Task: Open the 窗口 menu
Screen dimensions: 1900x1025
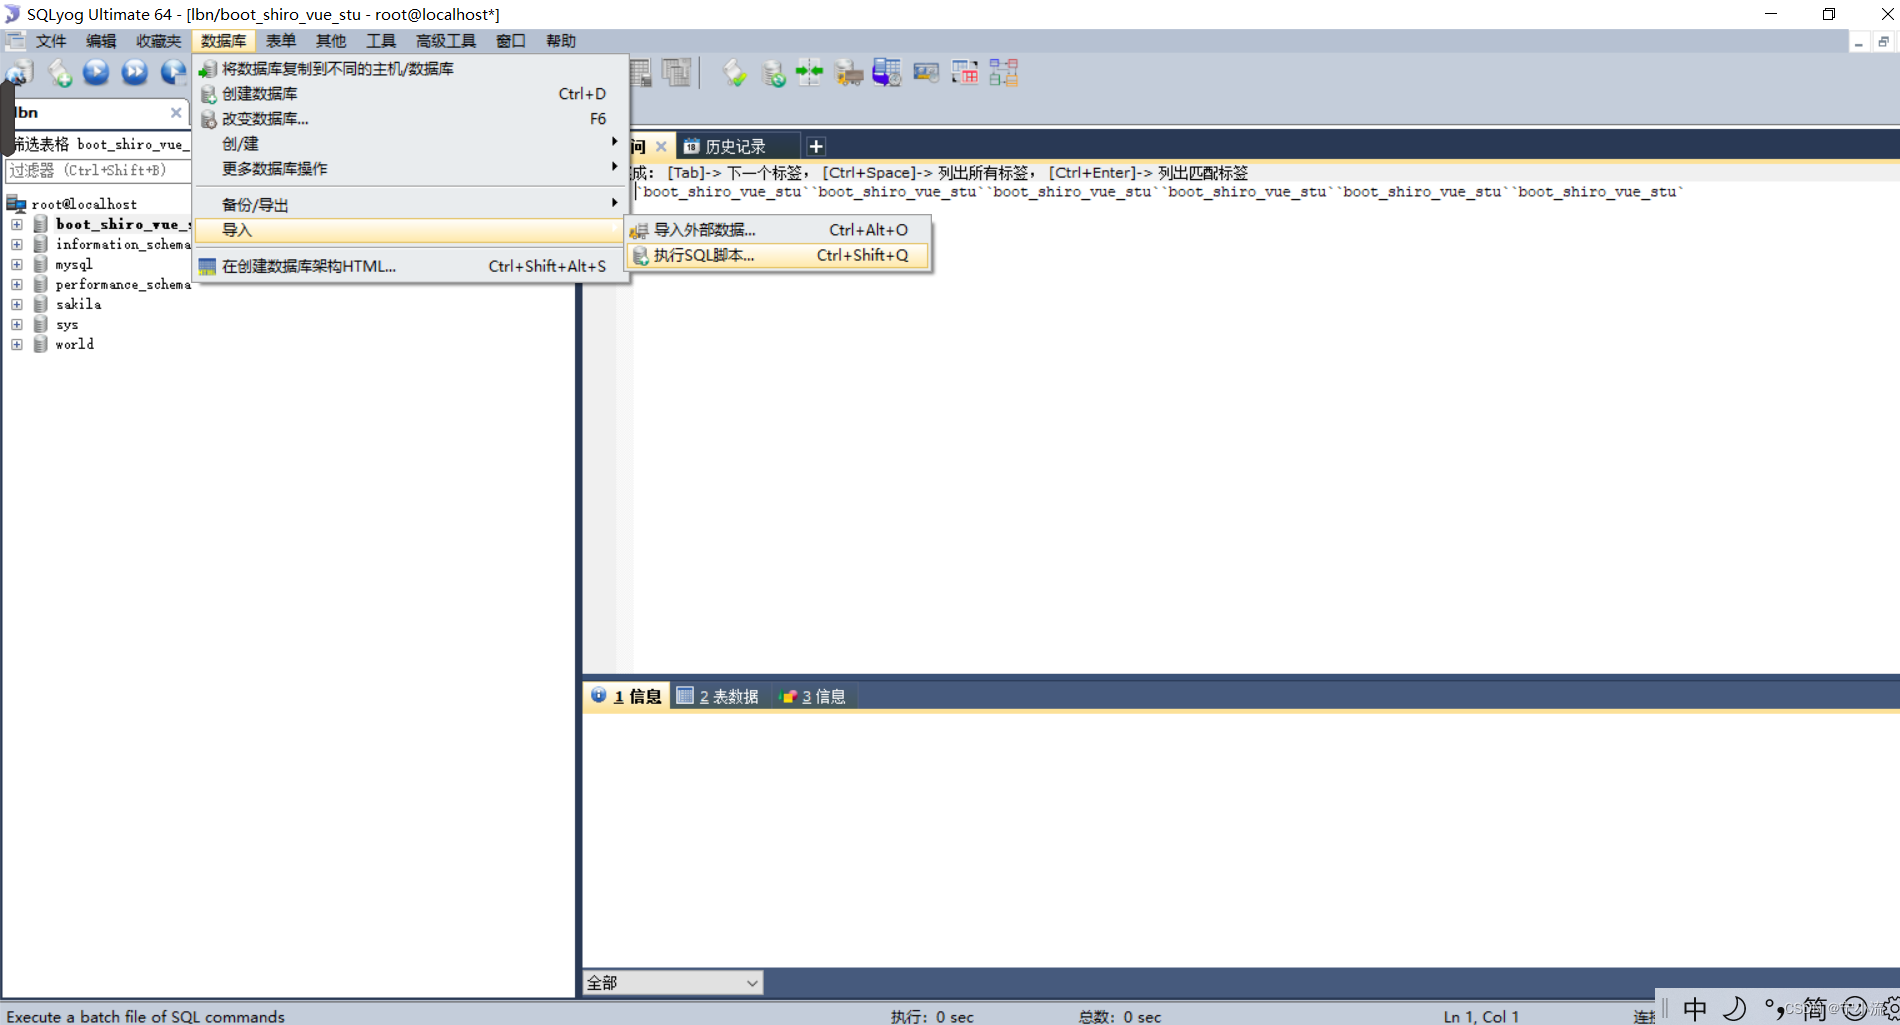Action: click(511, 41)
